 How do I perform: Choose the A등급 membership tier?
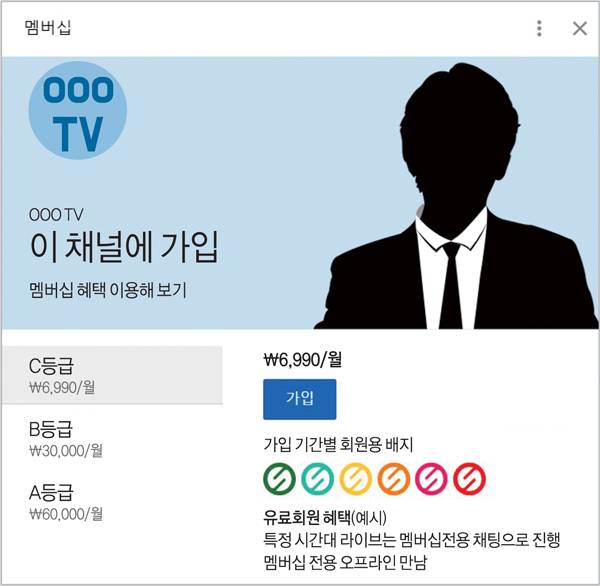[112, 502]
